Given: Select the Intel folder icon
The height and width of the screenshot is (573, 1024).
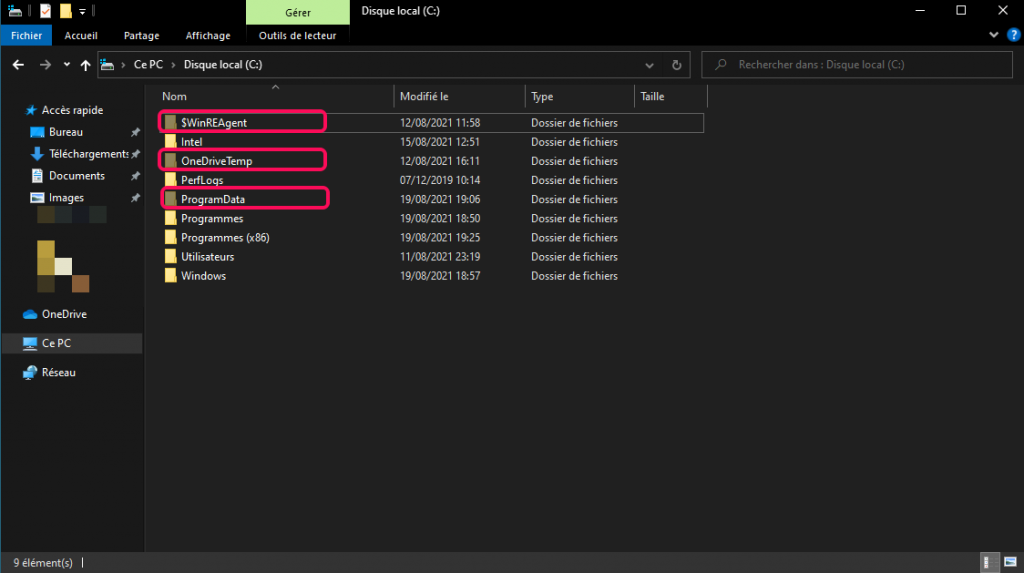Looking at the screenshot, I should [170, 141].
